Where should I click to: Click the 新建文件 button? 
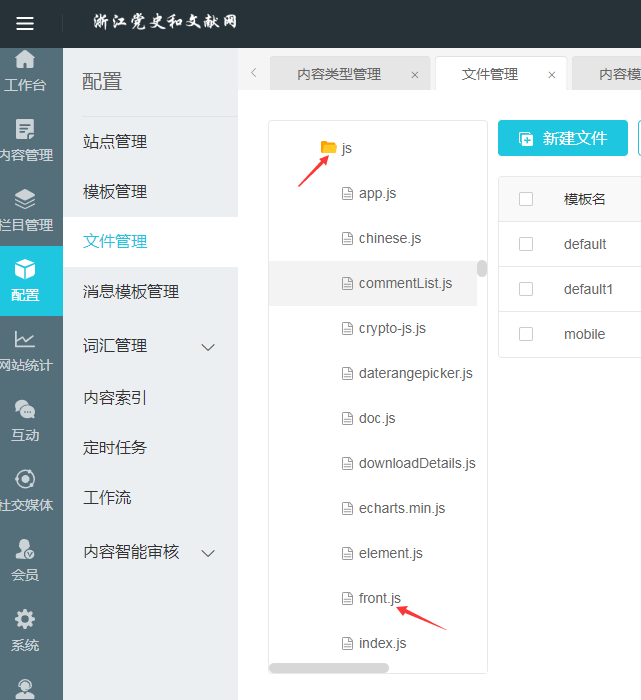[x=563, y=138]
